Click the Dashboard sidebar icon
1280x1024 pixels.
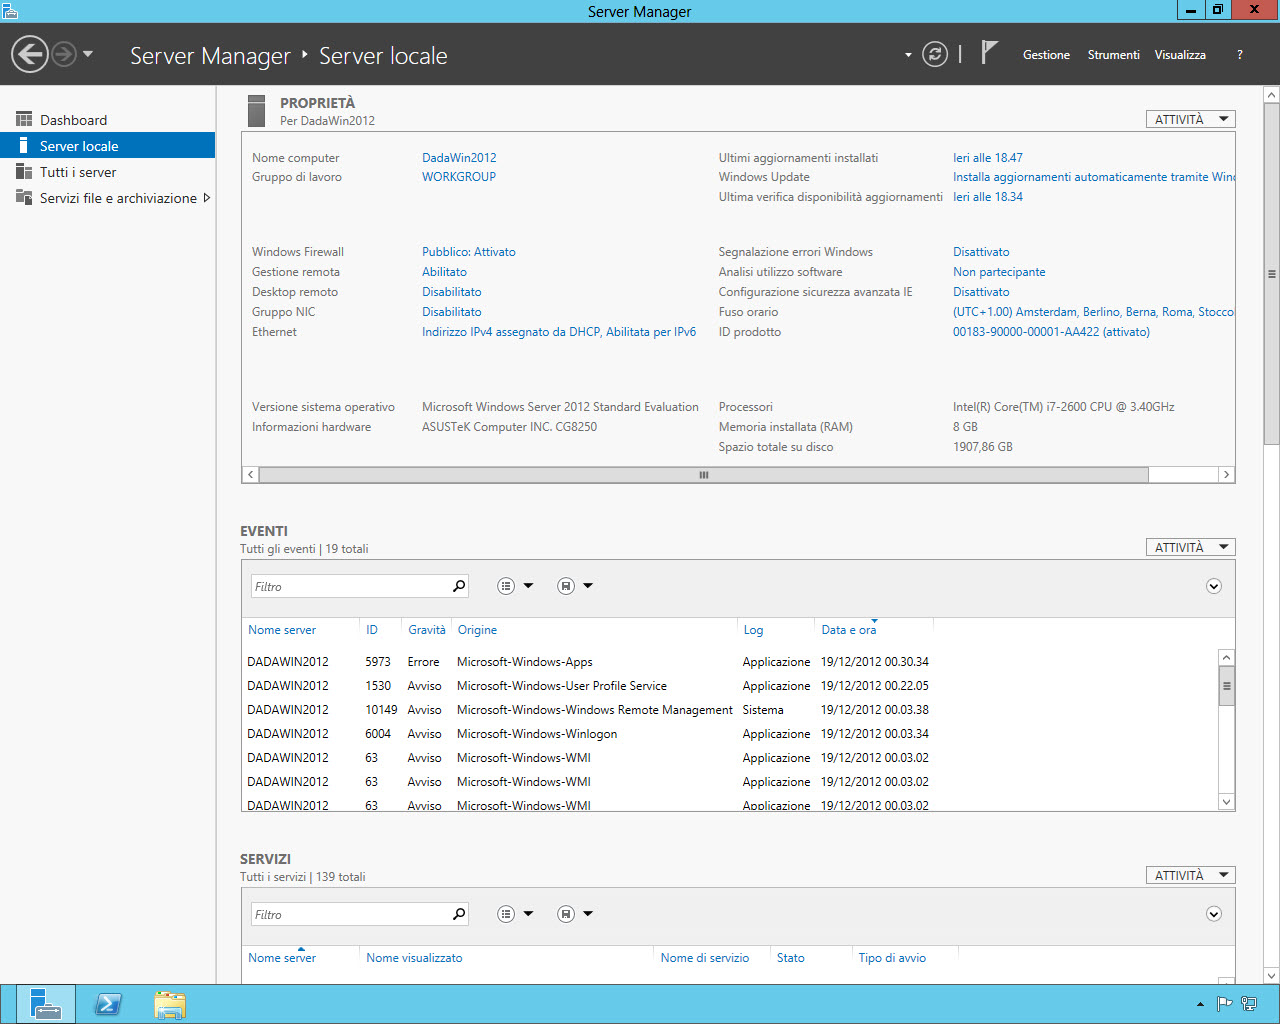click(24, 119)
